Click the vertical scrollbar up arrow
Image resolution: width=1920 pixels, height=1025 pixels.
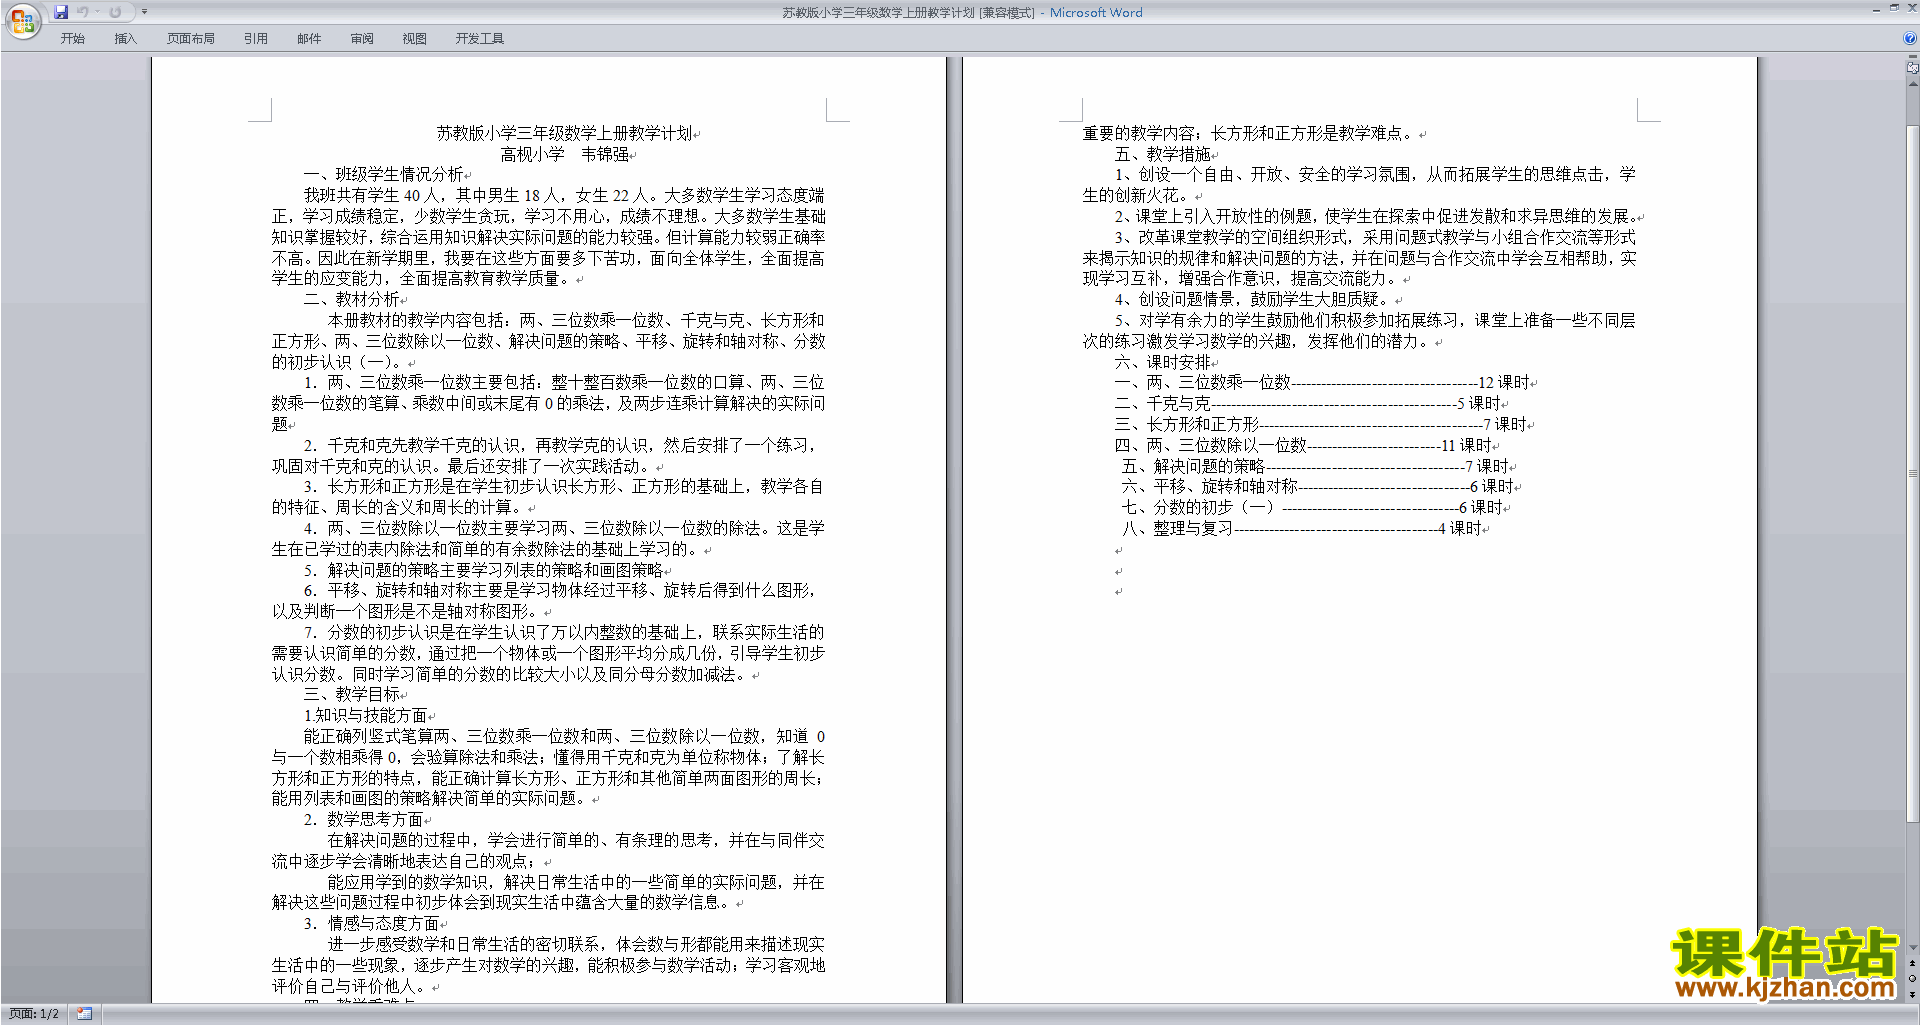[1913, 84]
